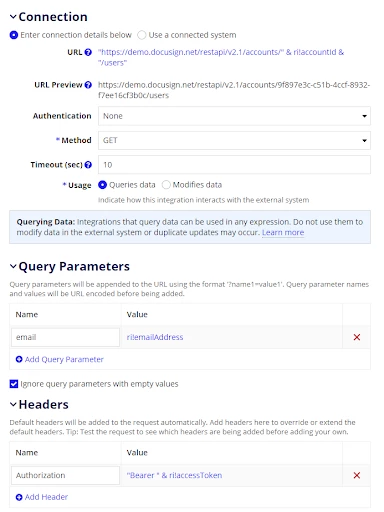Click the 'email' parameter name field

click(65, 337)
